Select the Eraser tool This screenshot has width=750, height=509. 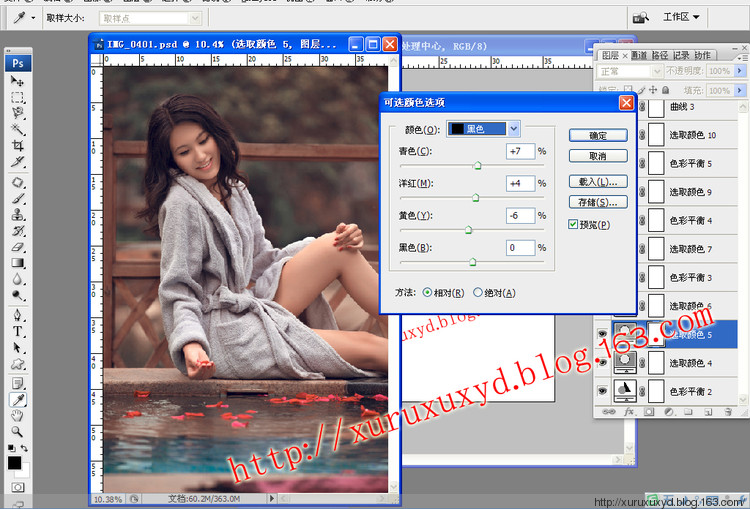click(x=18, y=247)
